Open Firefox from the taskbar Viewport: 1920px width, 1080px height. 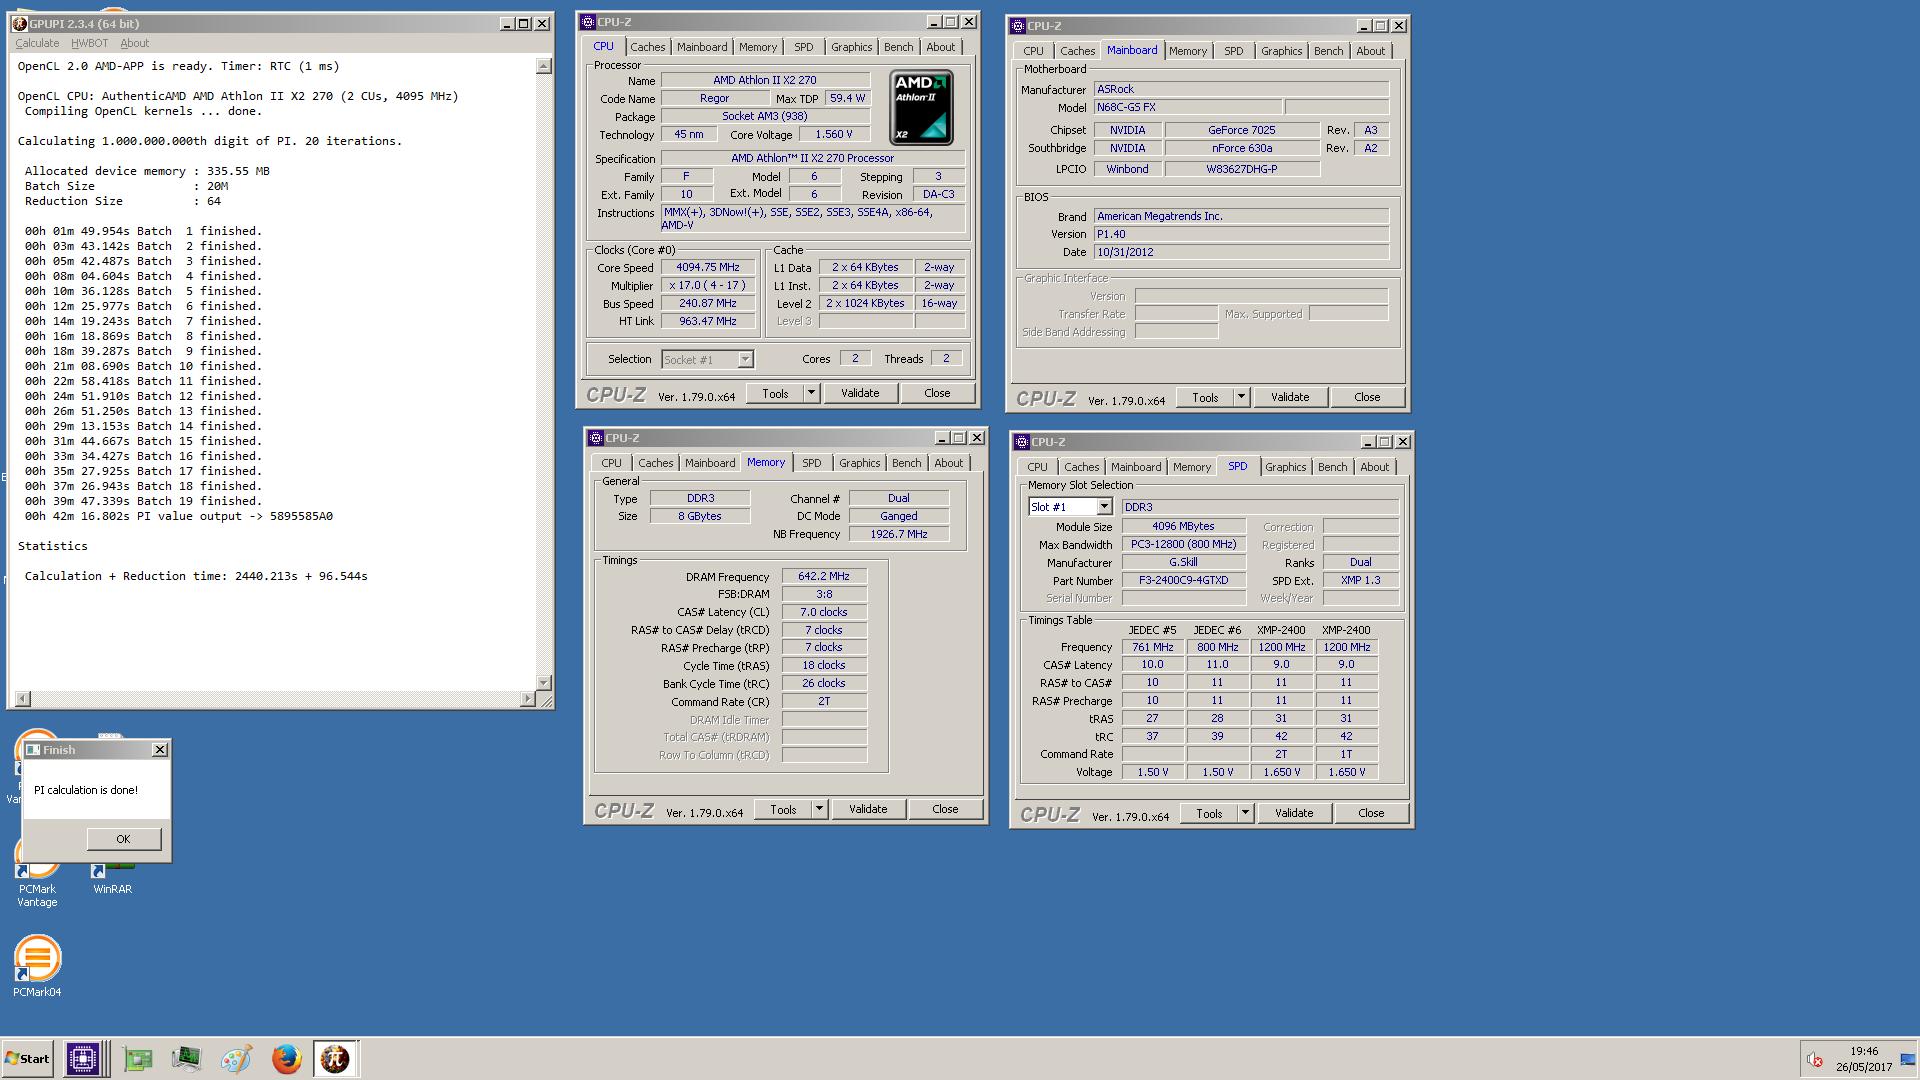(286, 1058)
